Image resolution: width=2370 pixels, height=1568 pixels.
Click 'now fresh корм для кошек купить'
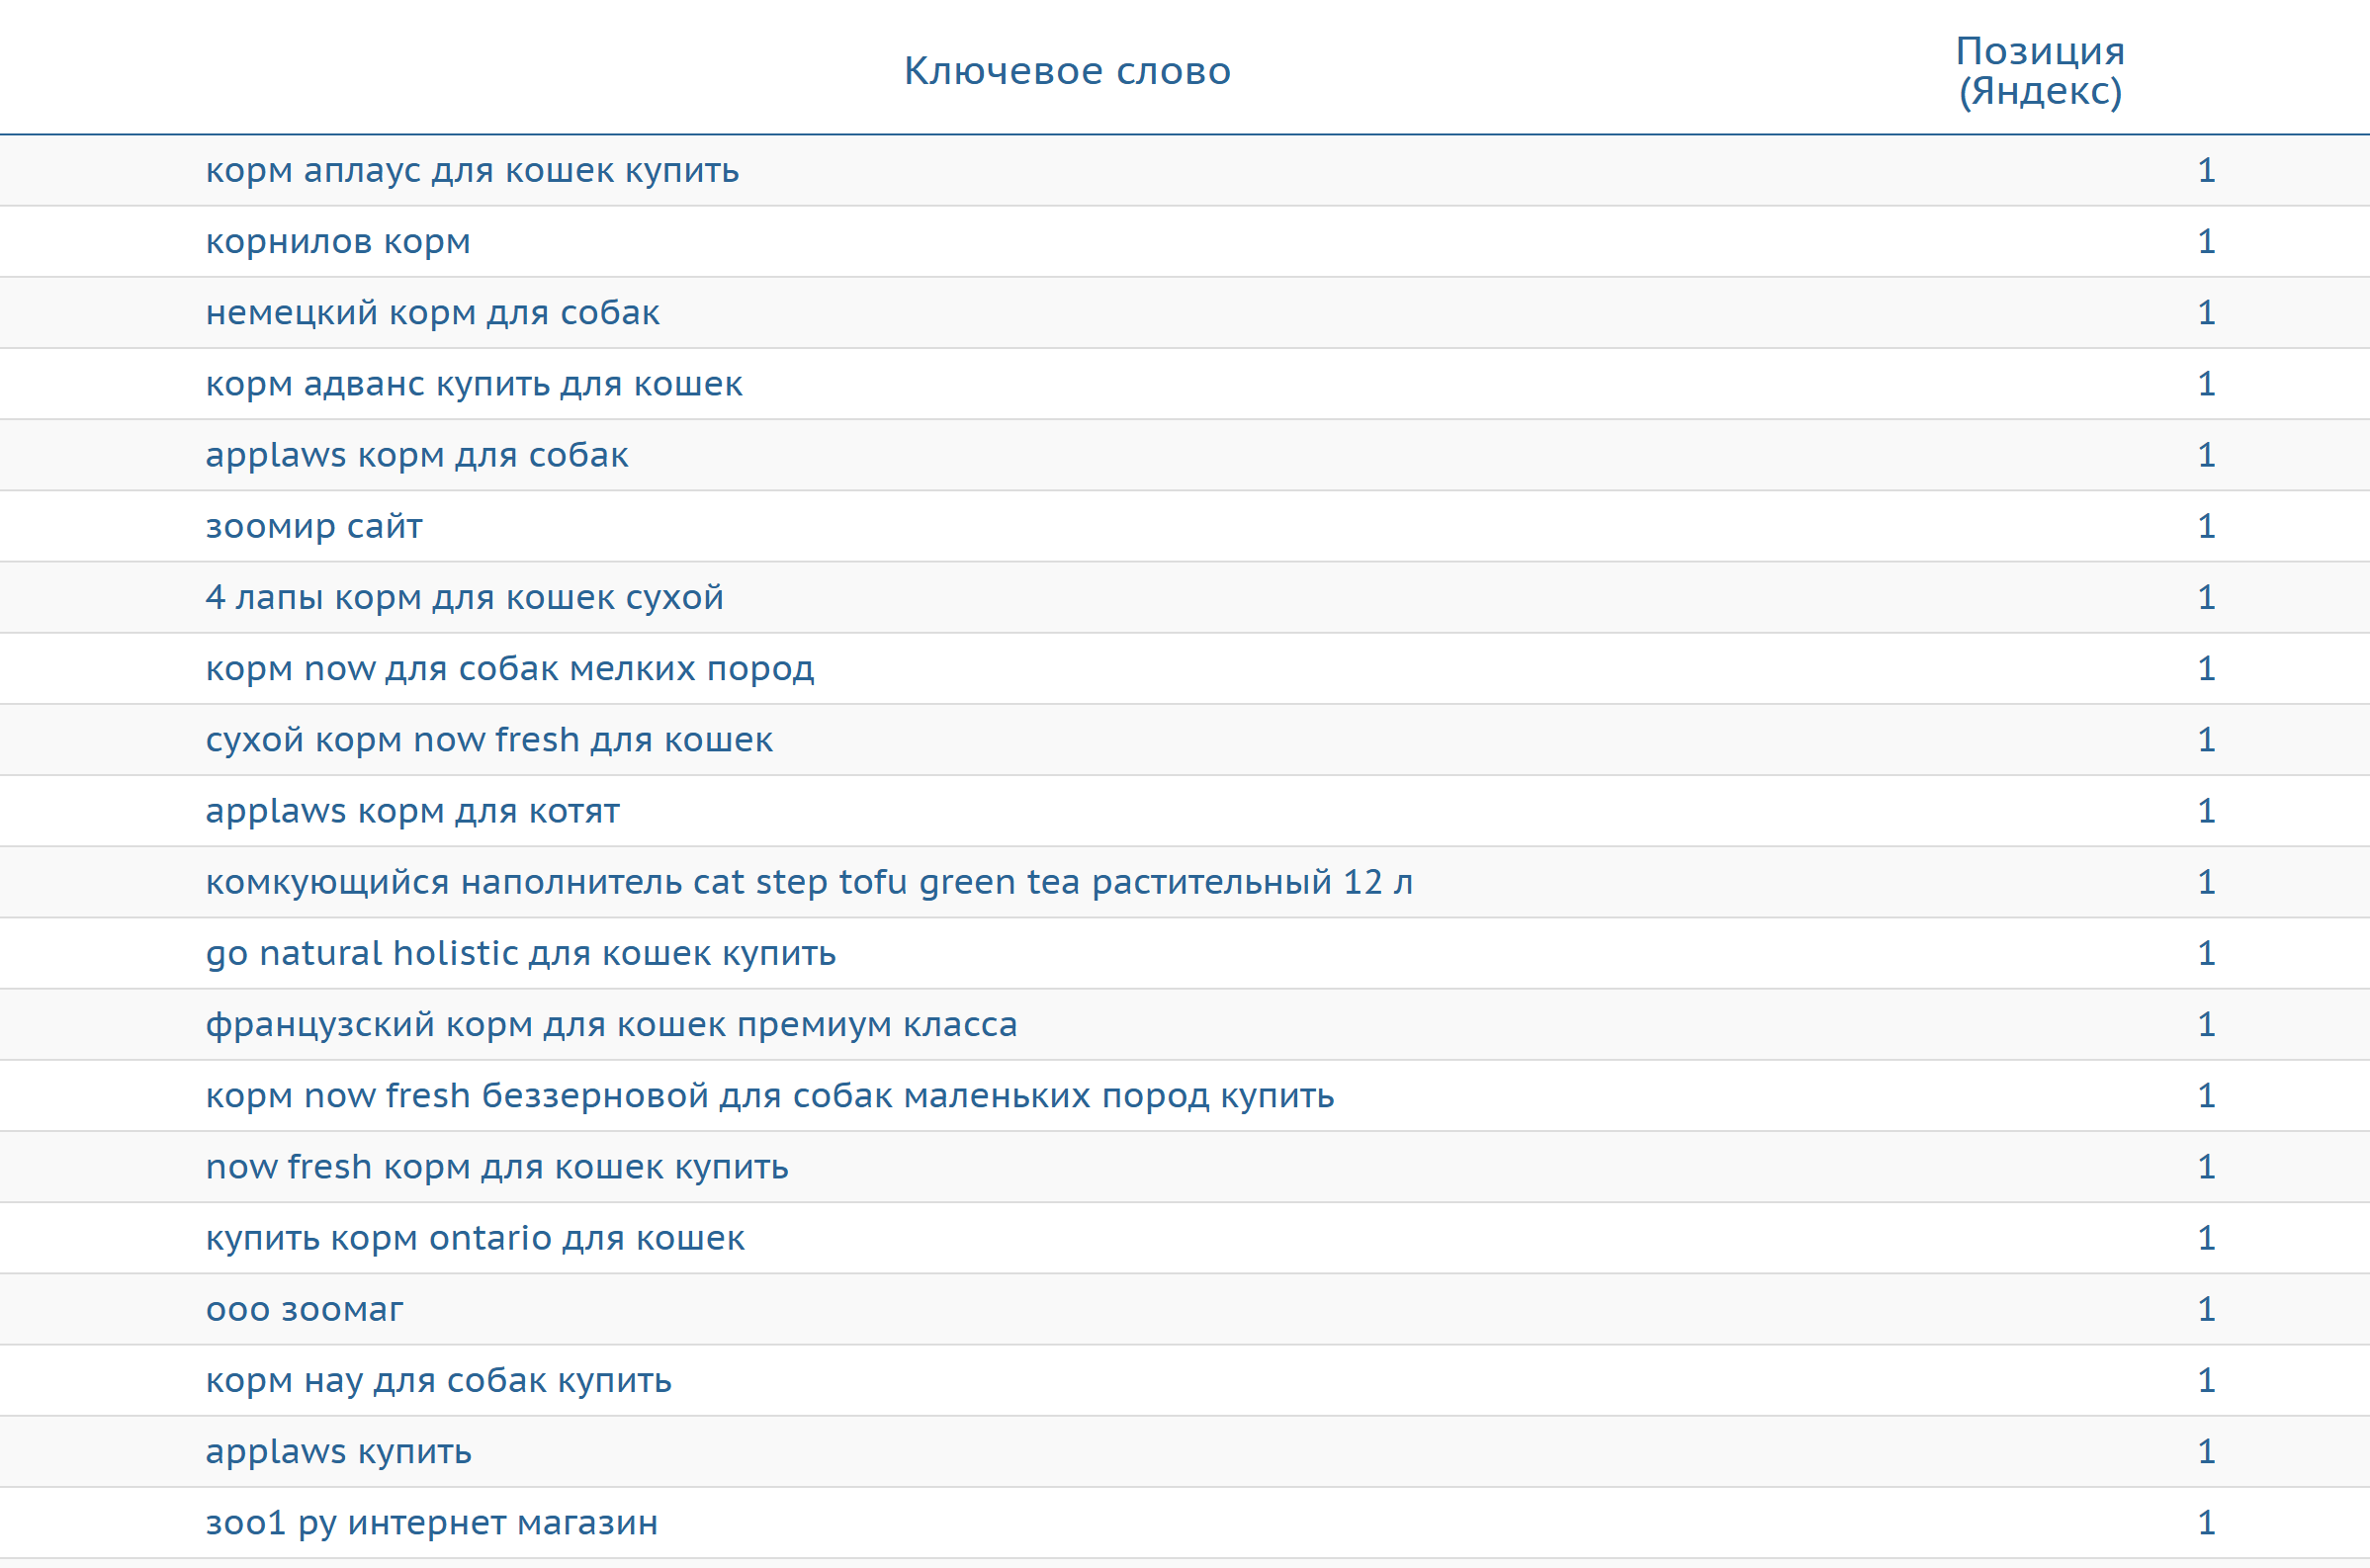497,1167
